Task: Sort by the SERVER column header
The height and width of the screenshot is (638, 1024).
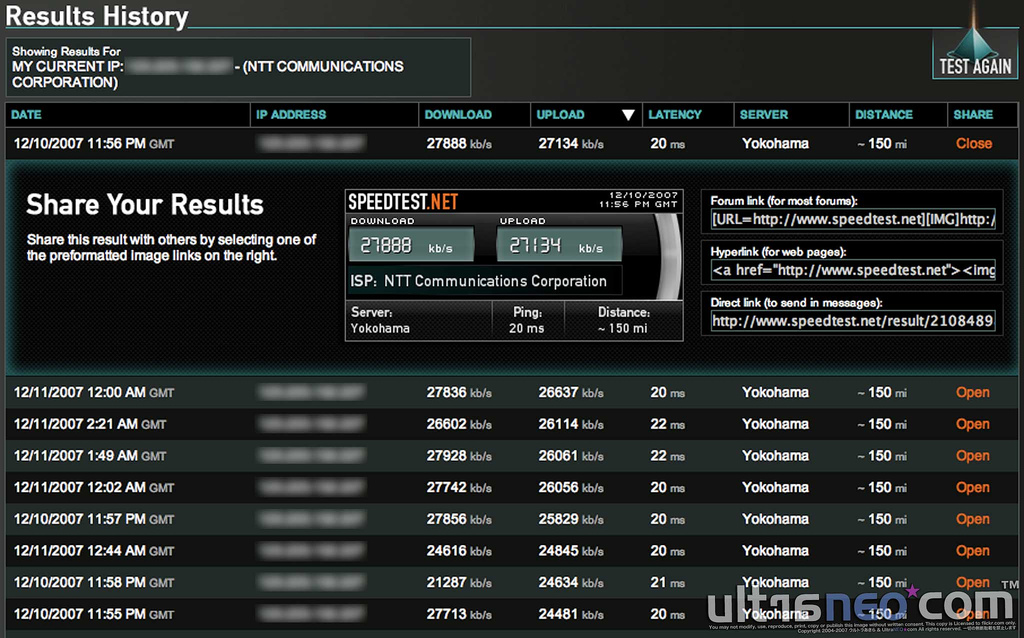Action: [x=763, y=115]
